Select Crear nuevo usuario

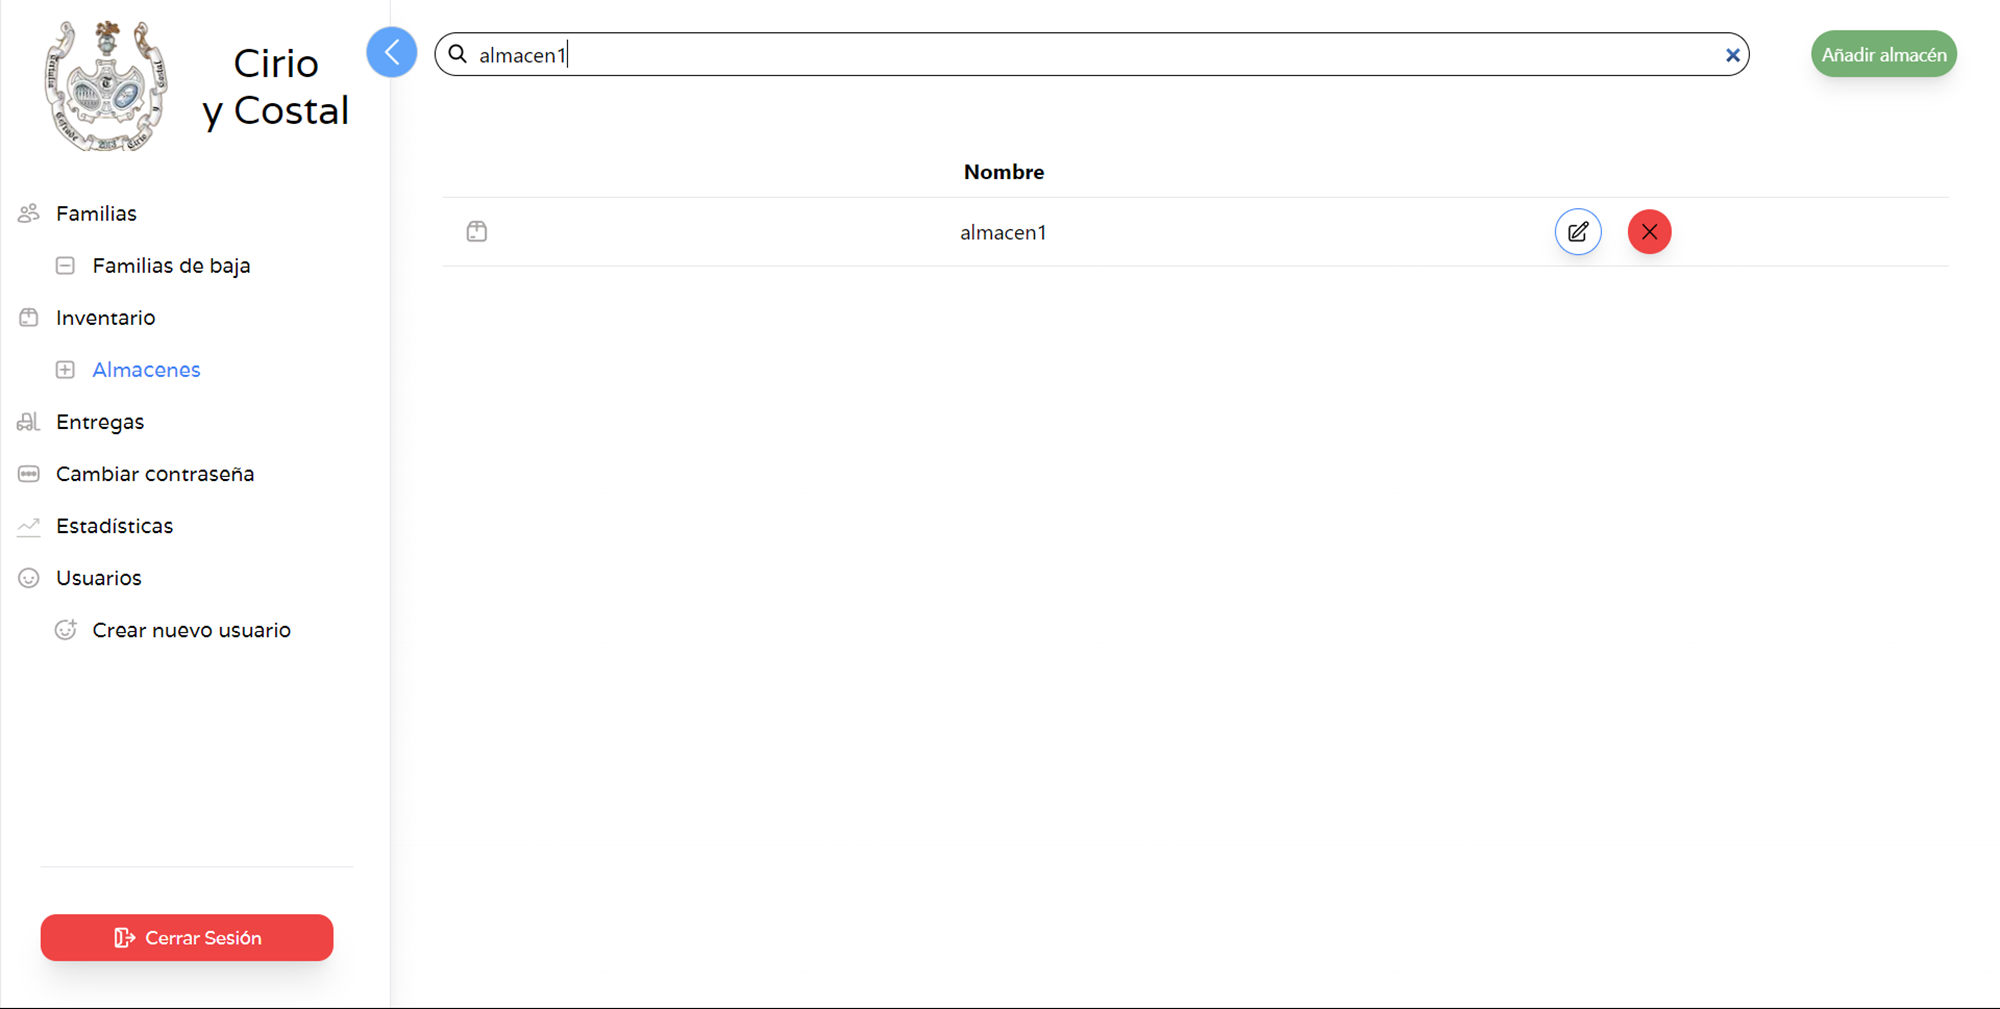click(191, 630)
